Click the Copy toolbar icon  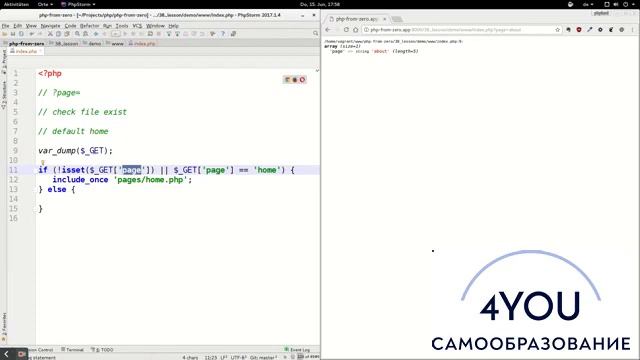pos(58,34)
